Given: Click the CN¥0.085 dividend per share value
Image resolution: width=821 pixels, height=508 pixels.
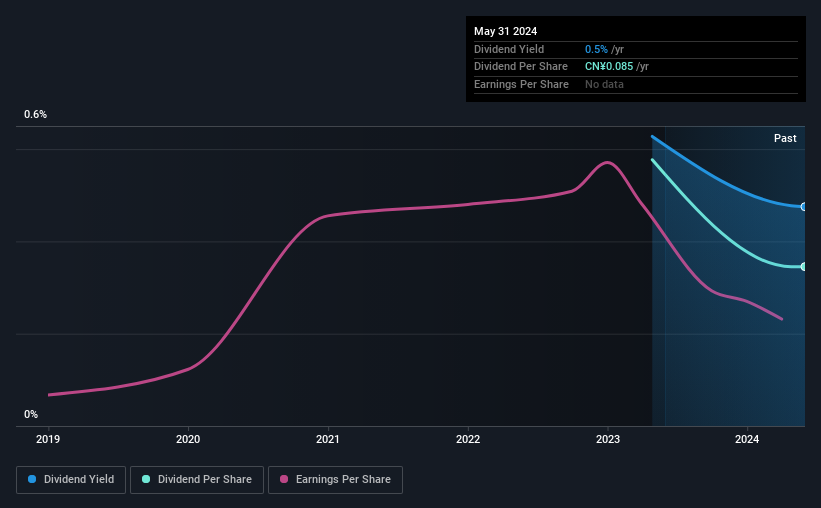Looking at the screenshot, I should point(609,67).
